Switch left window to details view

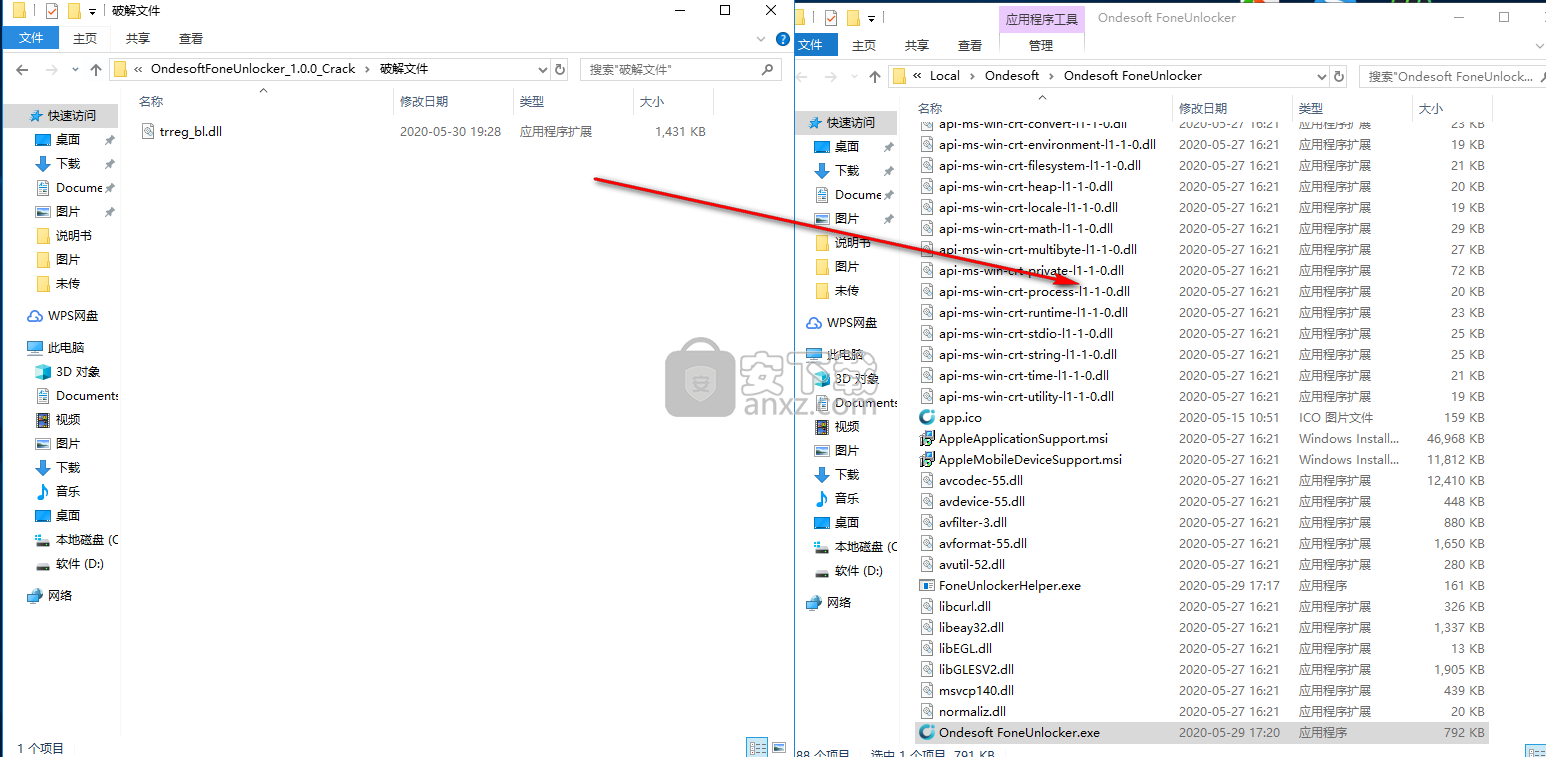point(757,747)
